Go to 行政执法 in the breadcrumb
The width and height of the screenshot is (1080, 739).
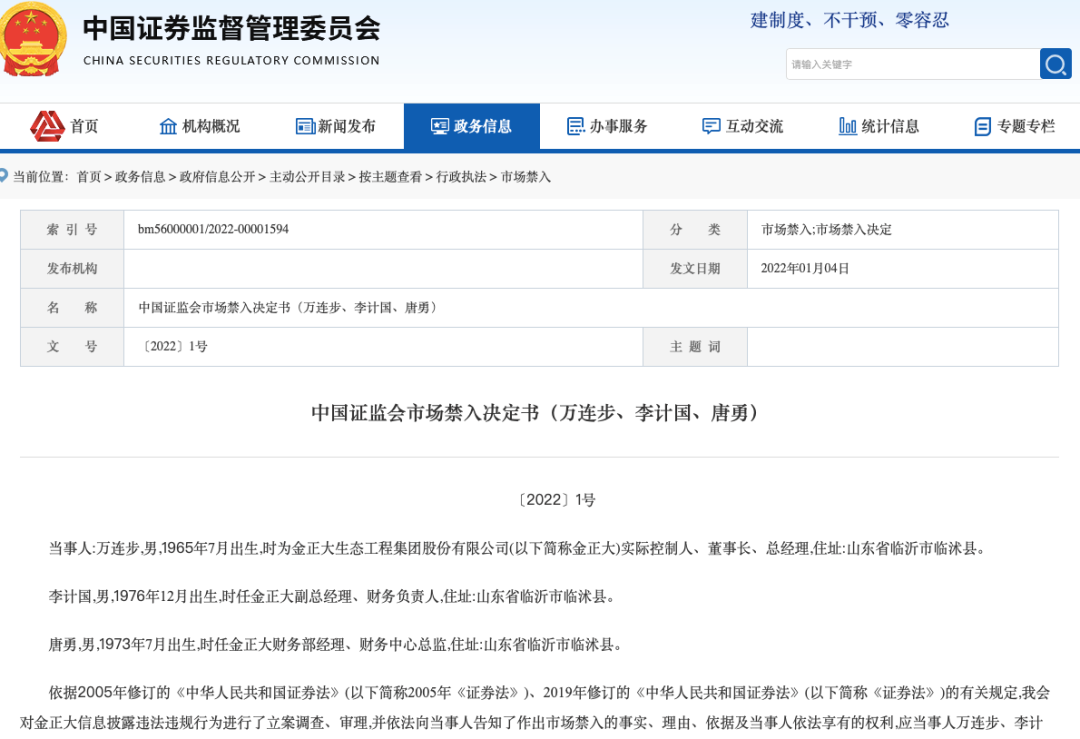[x=461, y=177]
